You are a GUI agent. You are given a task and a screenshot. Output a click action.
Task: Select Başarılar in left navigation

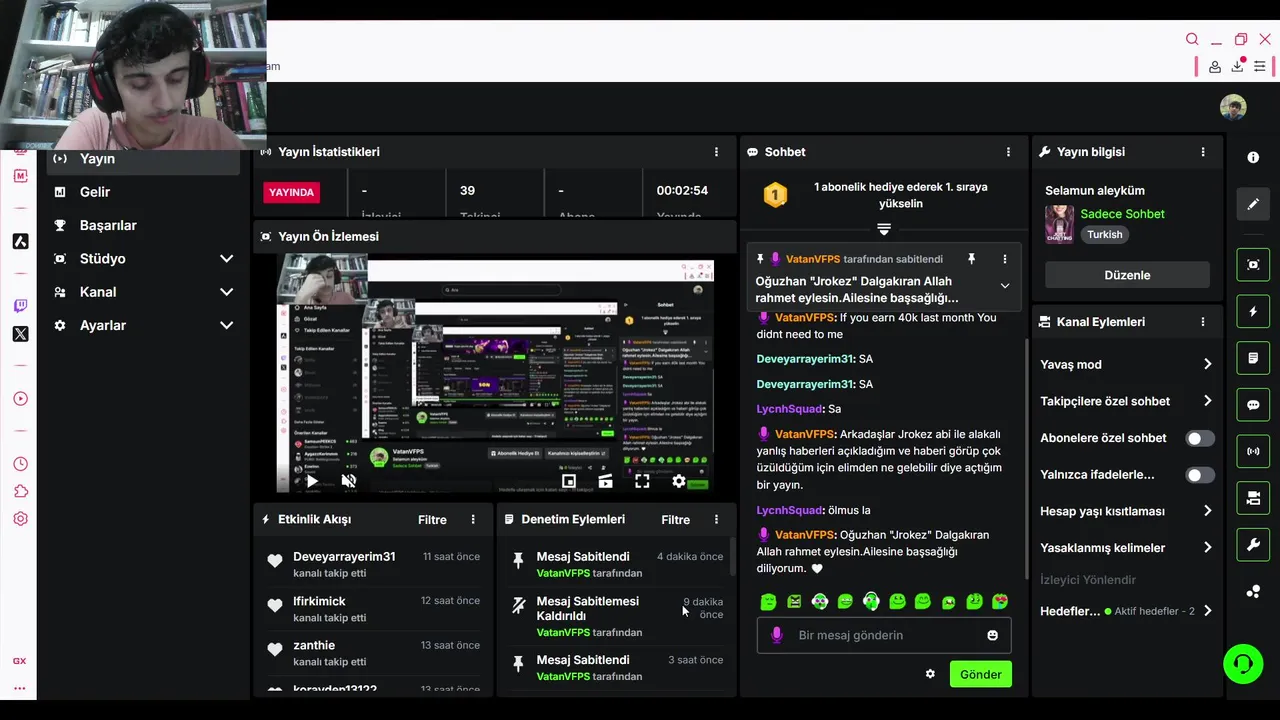coord(143,225)
